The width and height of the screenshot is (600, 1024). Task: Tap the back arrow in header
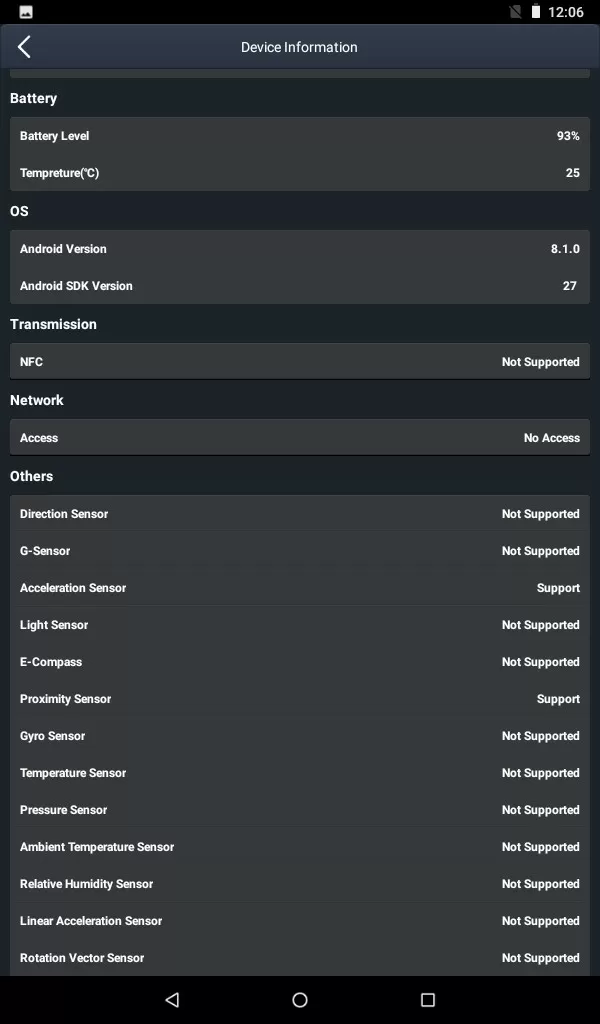(24, 47)
